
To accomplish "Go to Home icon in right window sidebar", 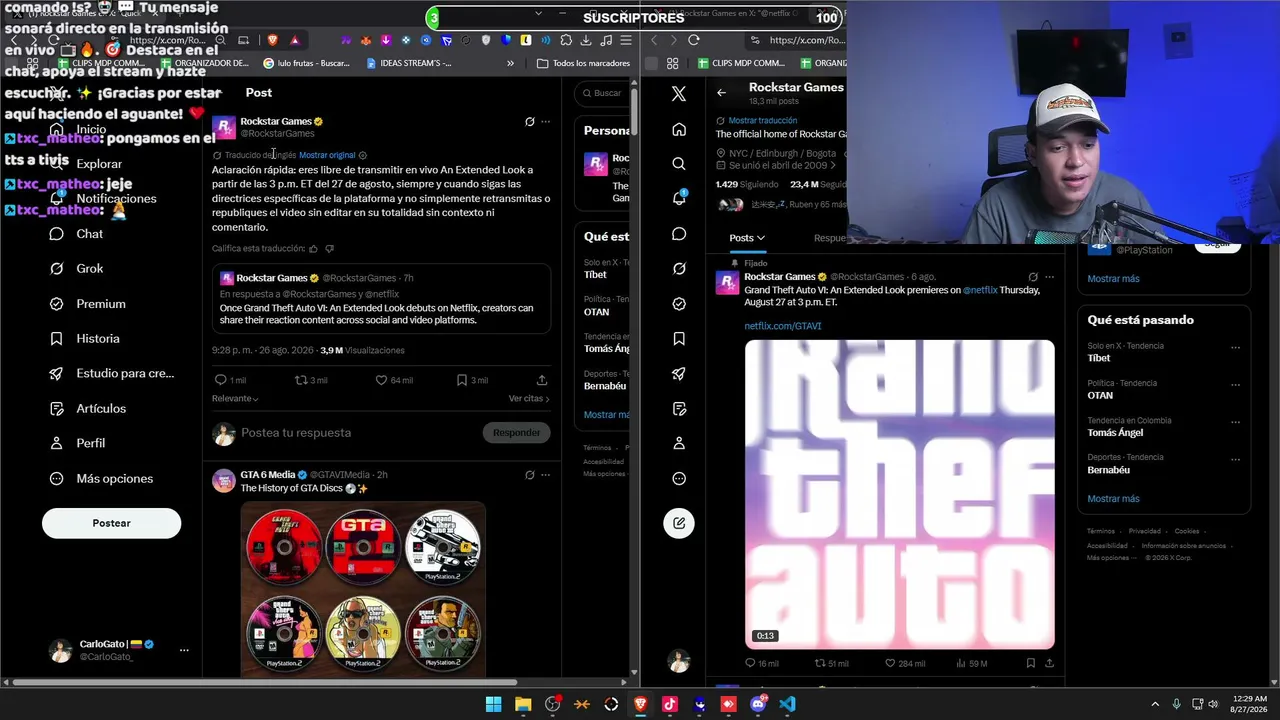I will [x=679, y=129].
